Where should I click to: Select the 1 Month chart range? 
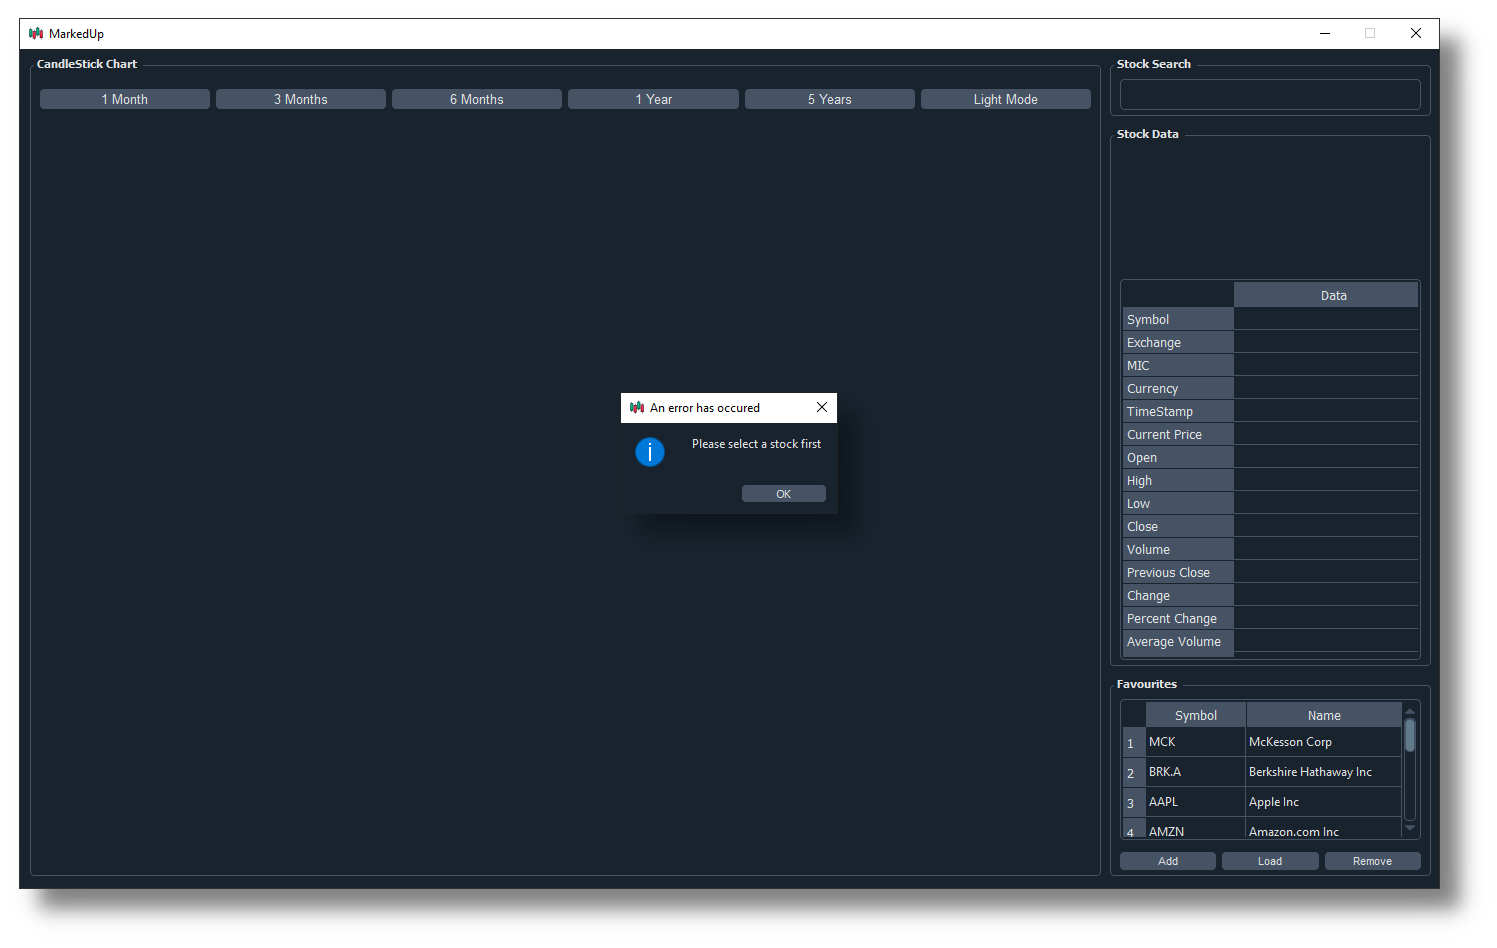click(x=125, y=99)
